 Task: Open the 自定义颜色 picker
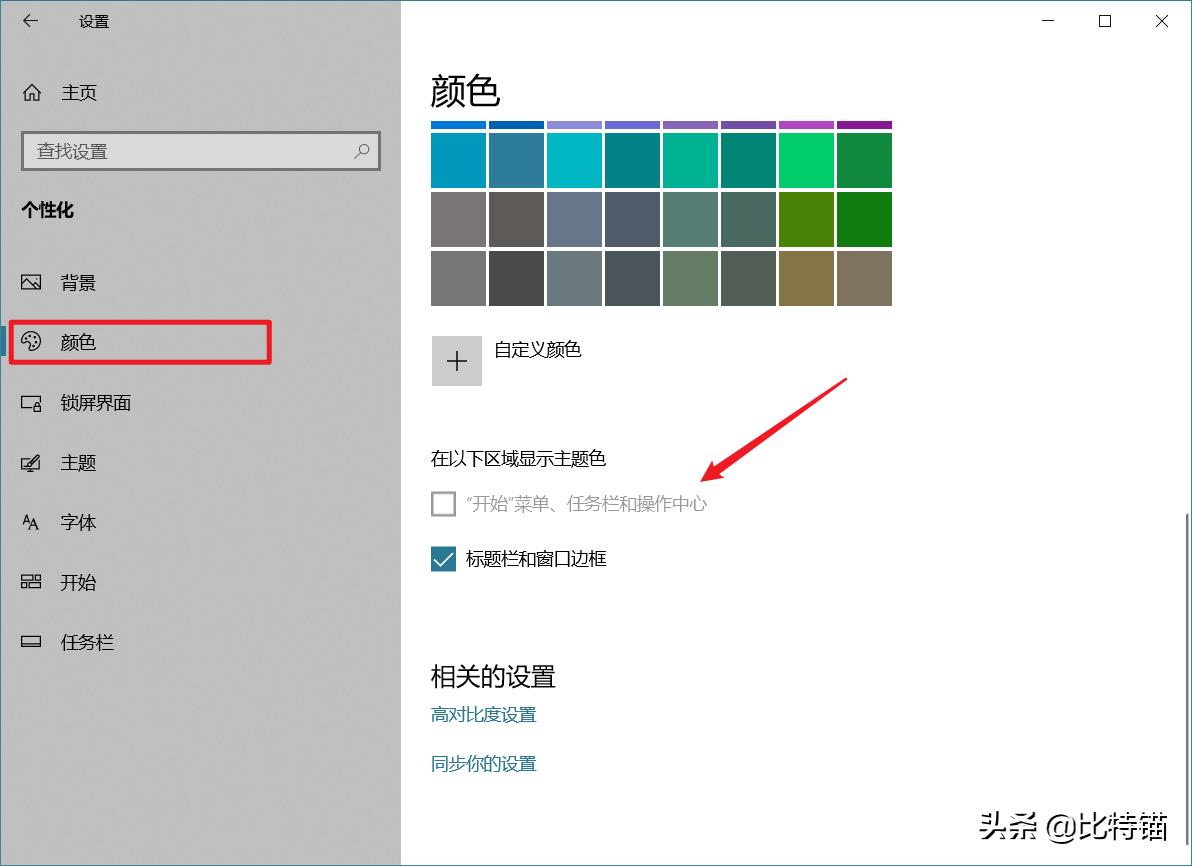(457, 359)
